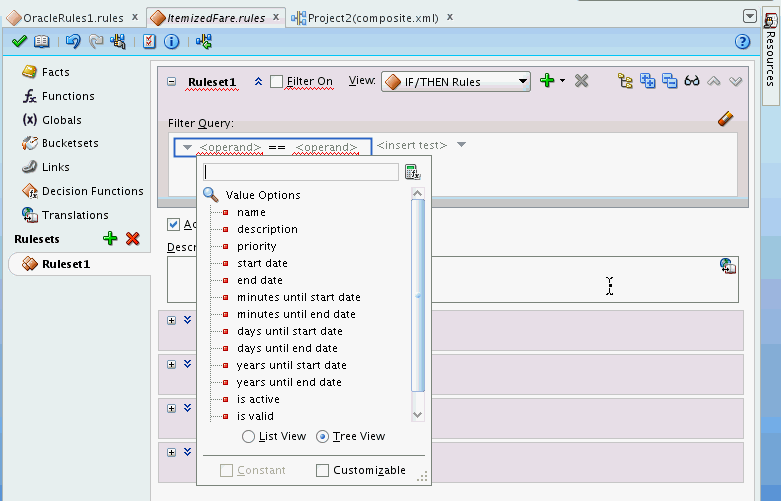
Task: Close the OracleRules1.rules tab
Action: (135, 17)
